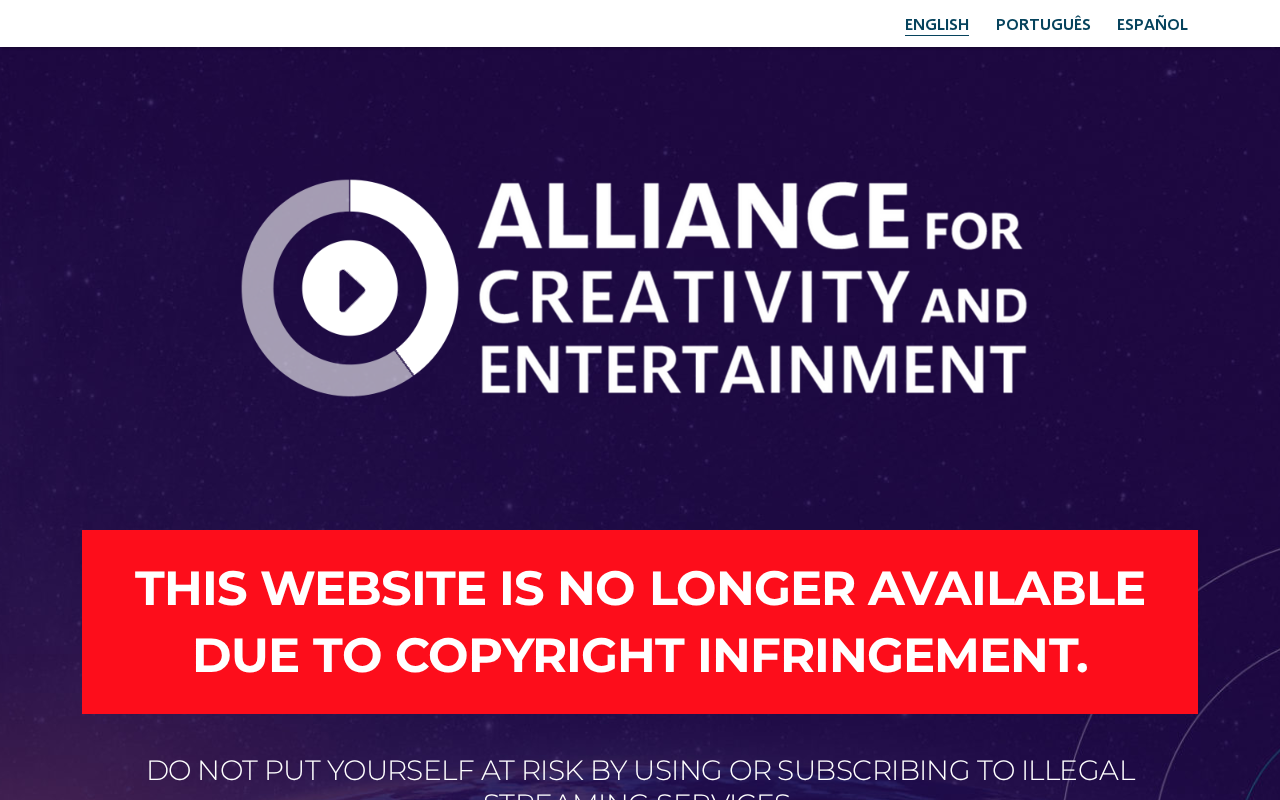Viewport: 1280px width, 800px height.
Task: Click the word ENTERTAINMENT in the logo
Action: tap(754, 367)
